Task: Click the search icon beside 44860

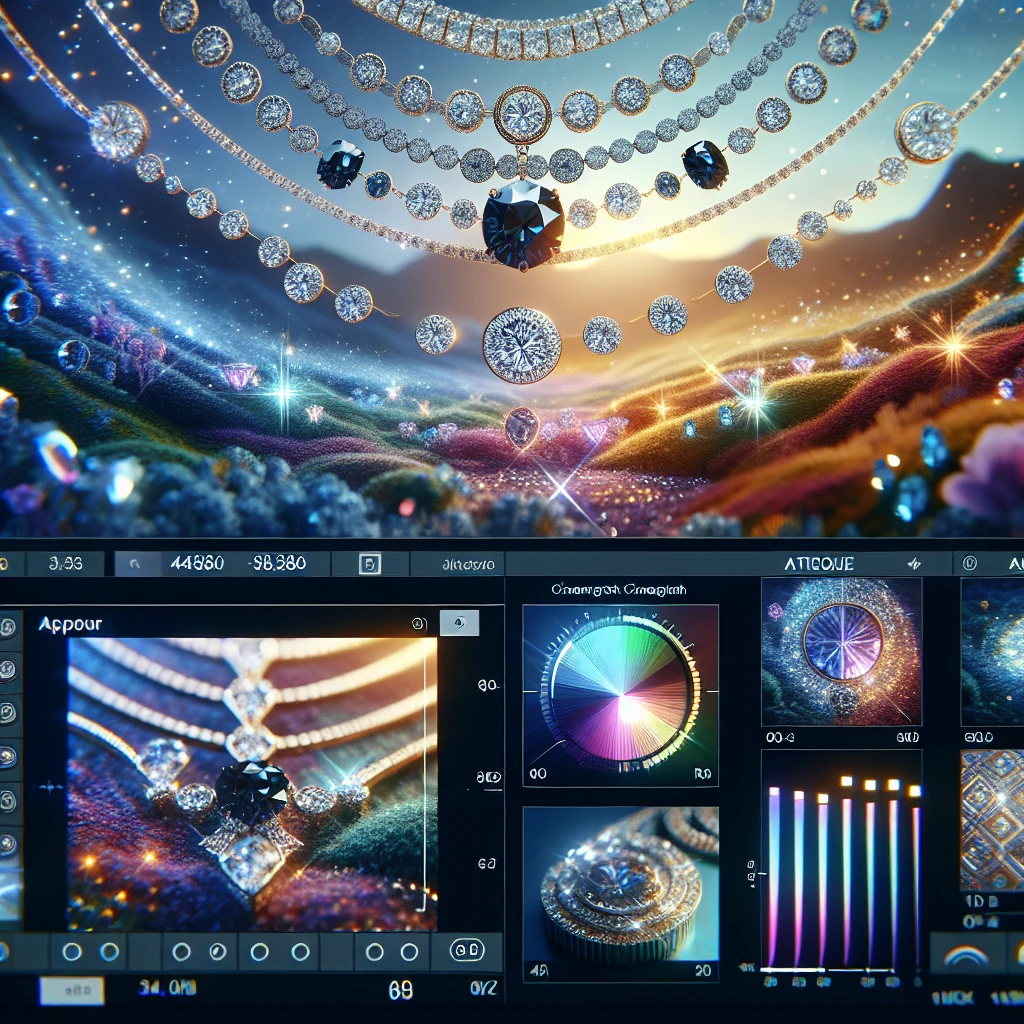Action: [x=135, y=564]
